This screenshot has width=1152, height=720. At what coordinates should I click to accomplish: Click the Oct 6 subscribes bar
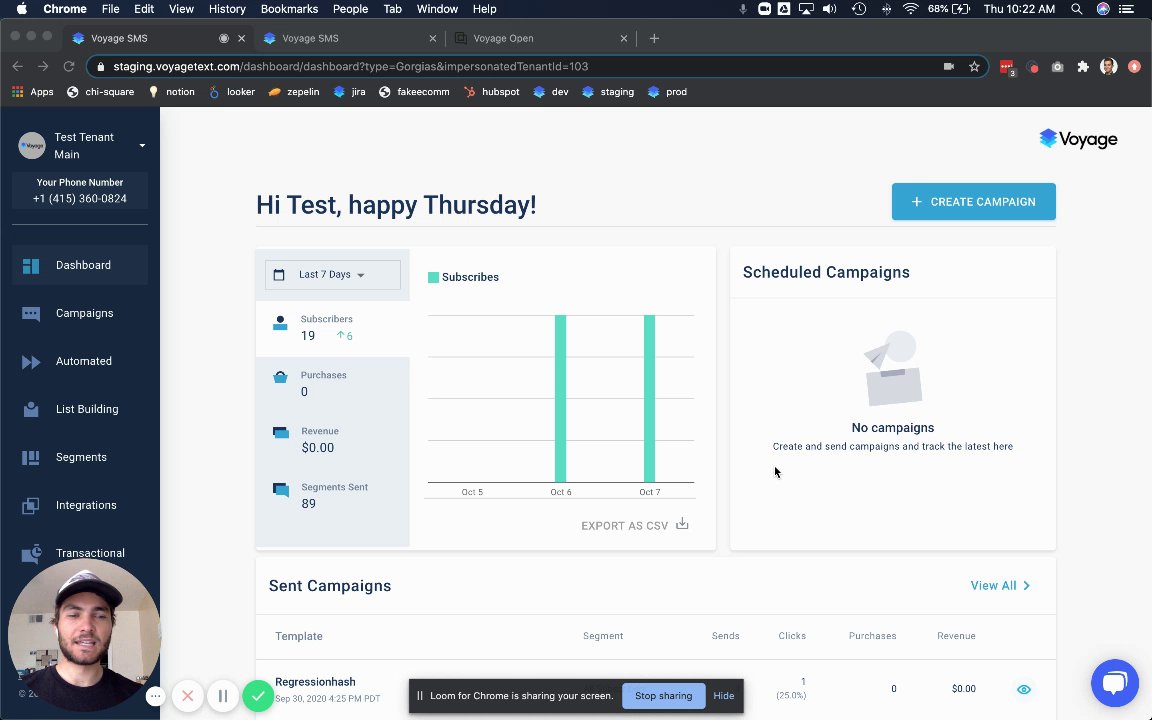tap(561, 398)
